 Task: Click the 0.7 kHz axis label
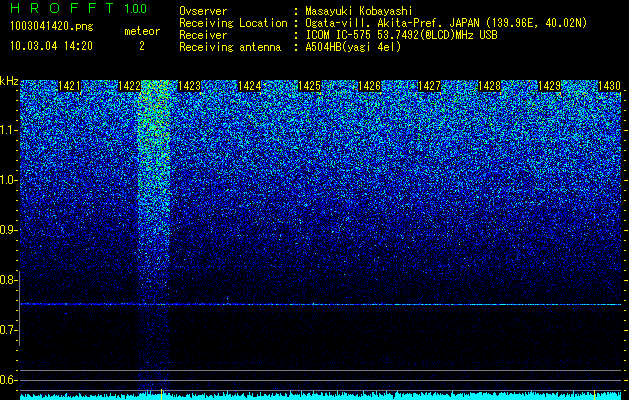pos(8,330)
